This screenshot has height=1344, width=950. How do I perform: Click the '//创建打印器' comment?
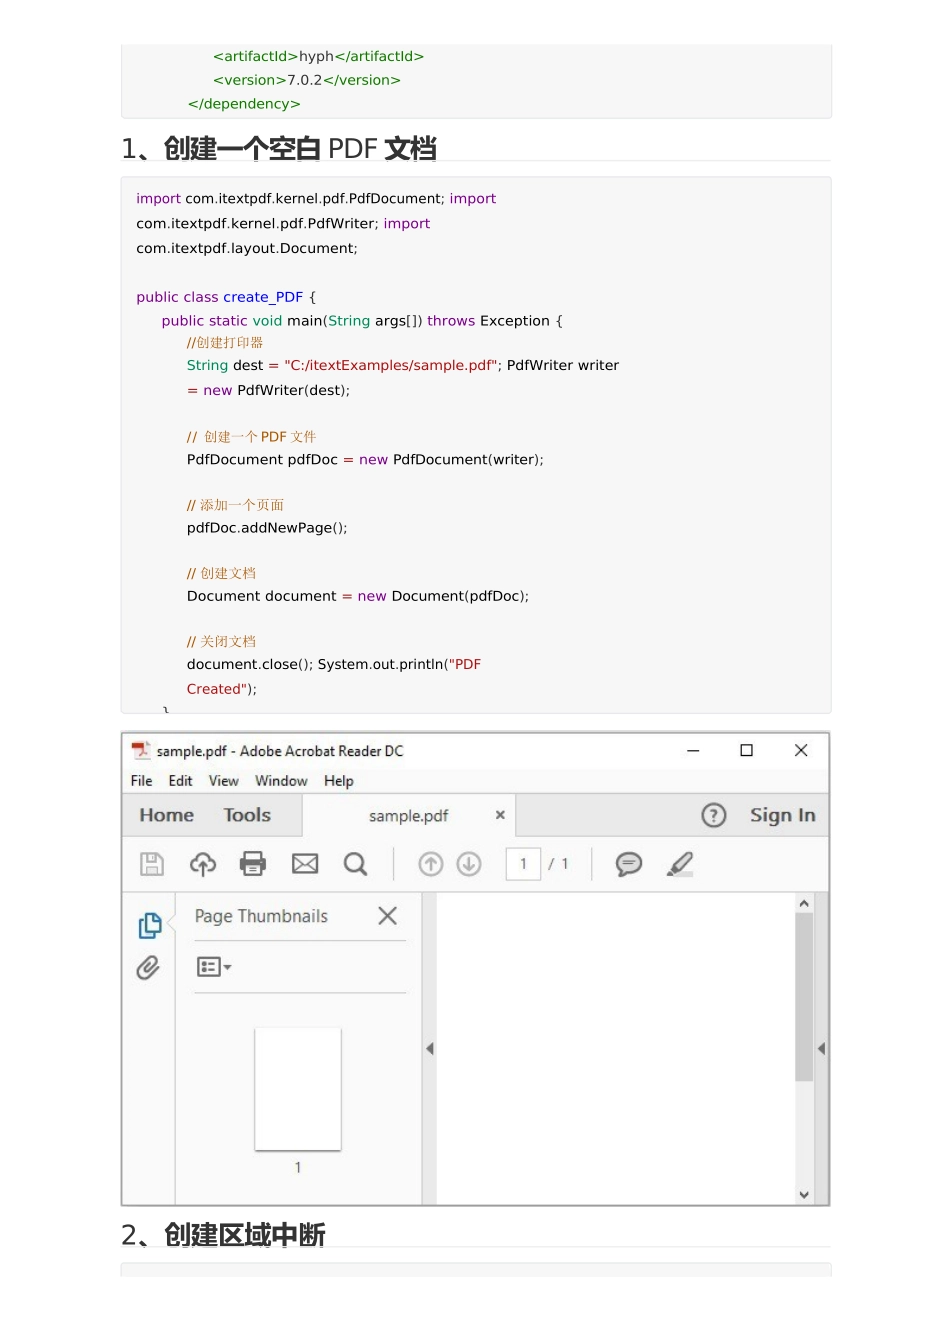point(225,342)
